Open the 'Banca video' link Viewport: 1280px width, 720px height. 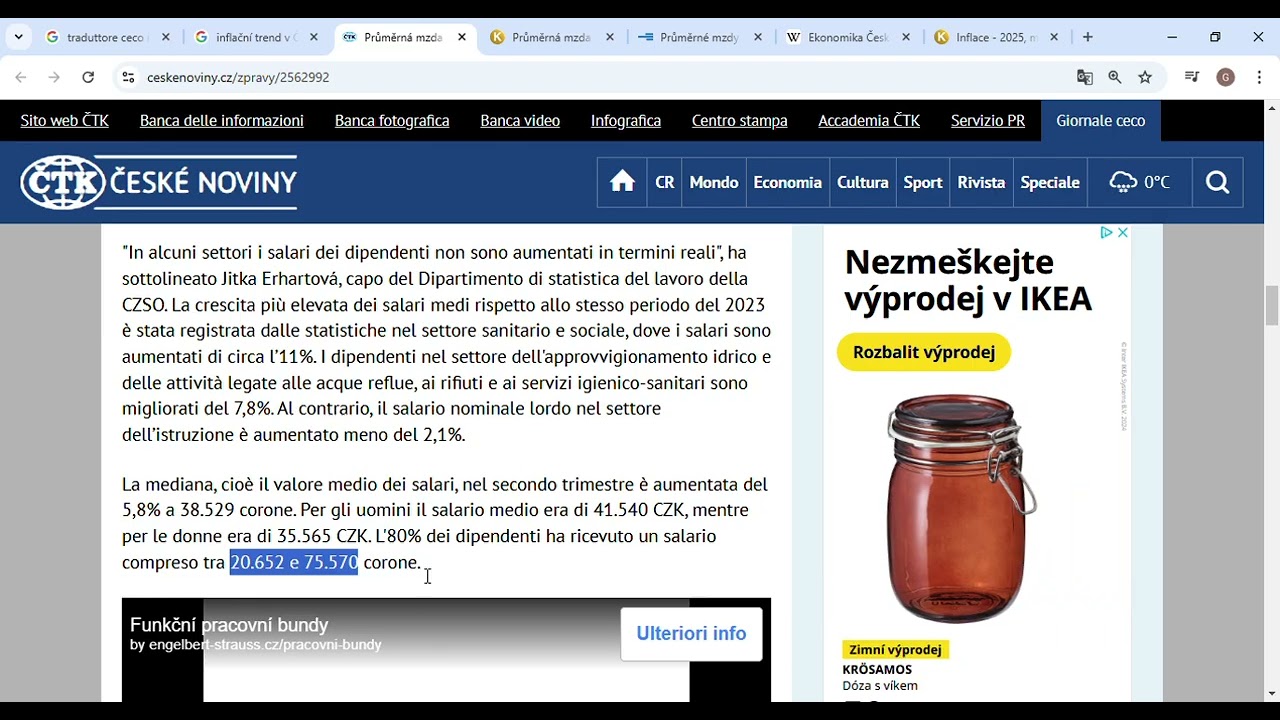tap(520, 120)
